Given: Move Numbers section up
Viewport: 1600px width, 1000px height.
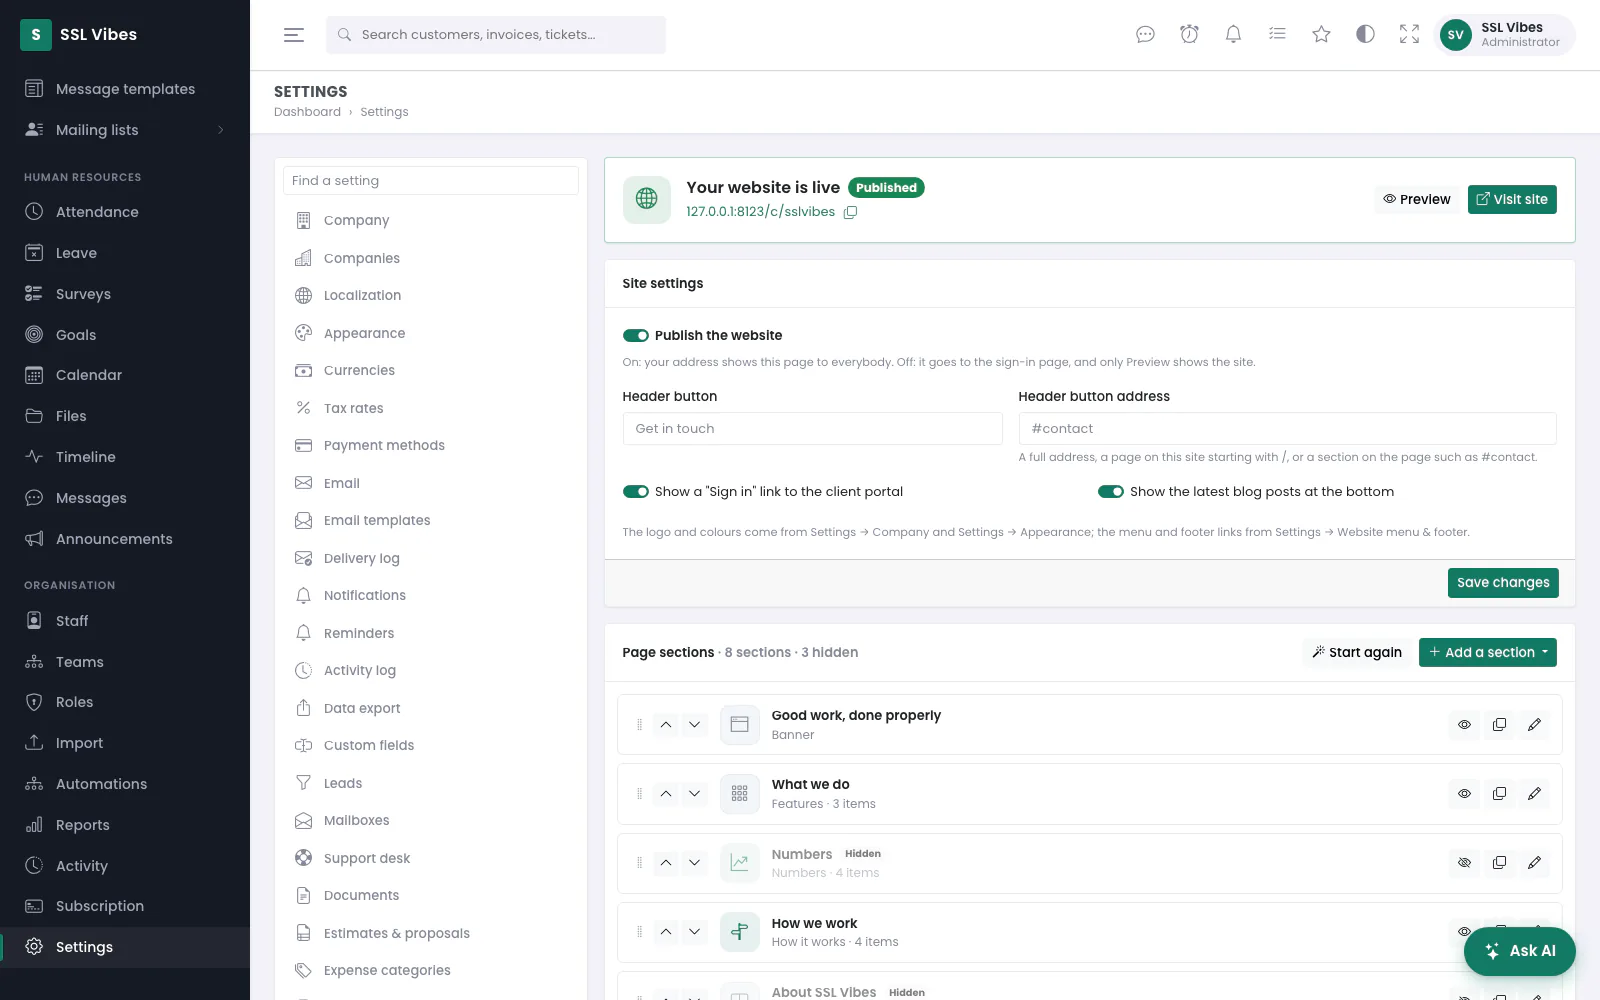Looking at the screenshot, I should [x=666, y=863].
